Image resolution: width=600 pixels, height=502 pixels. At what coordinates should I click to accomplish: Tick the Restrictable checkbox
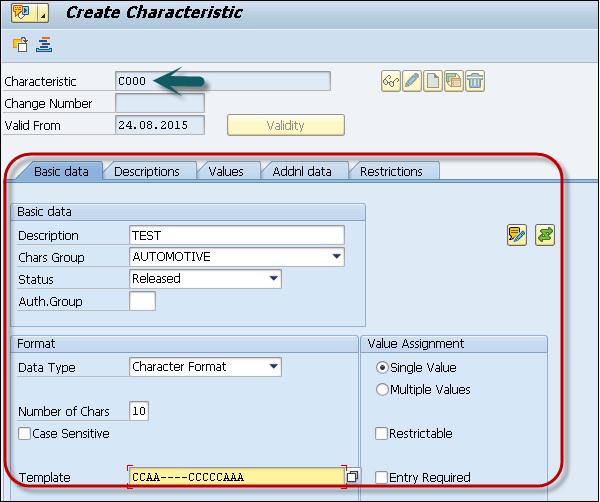point(381,434)
